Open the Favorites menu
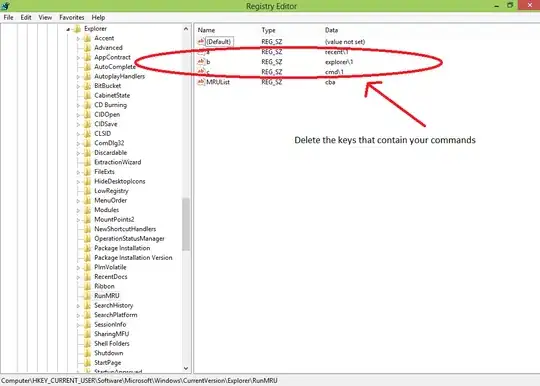This screenshot has width=540, height=386. pos(72,17)
